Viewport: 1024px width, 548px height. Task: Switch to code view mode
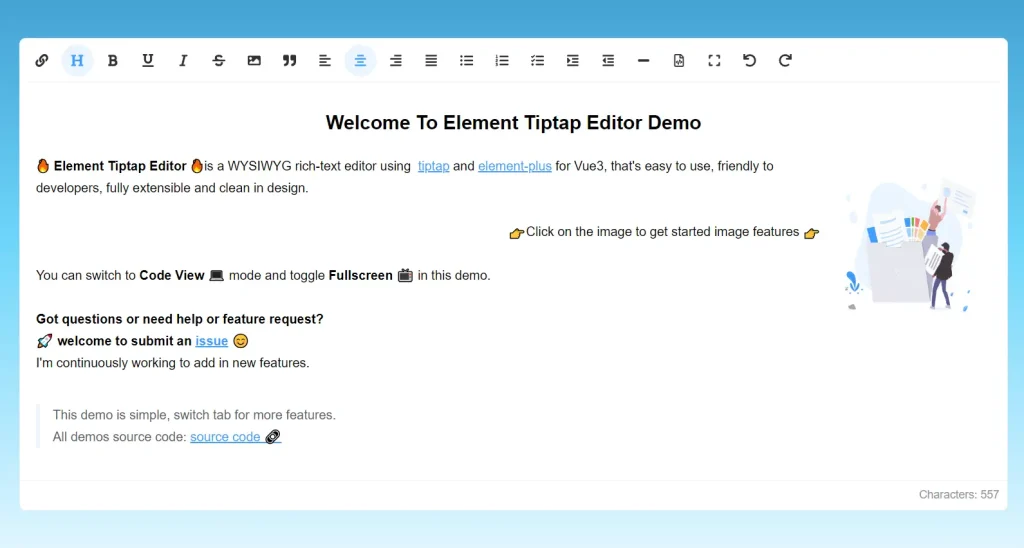coord(679,61)
